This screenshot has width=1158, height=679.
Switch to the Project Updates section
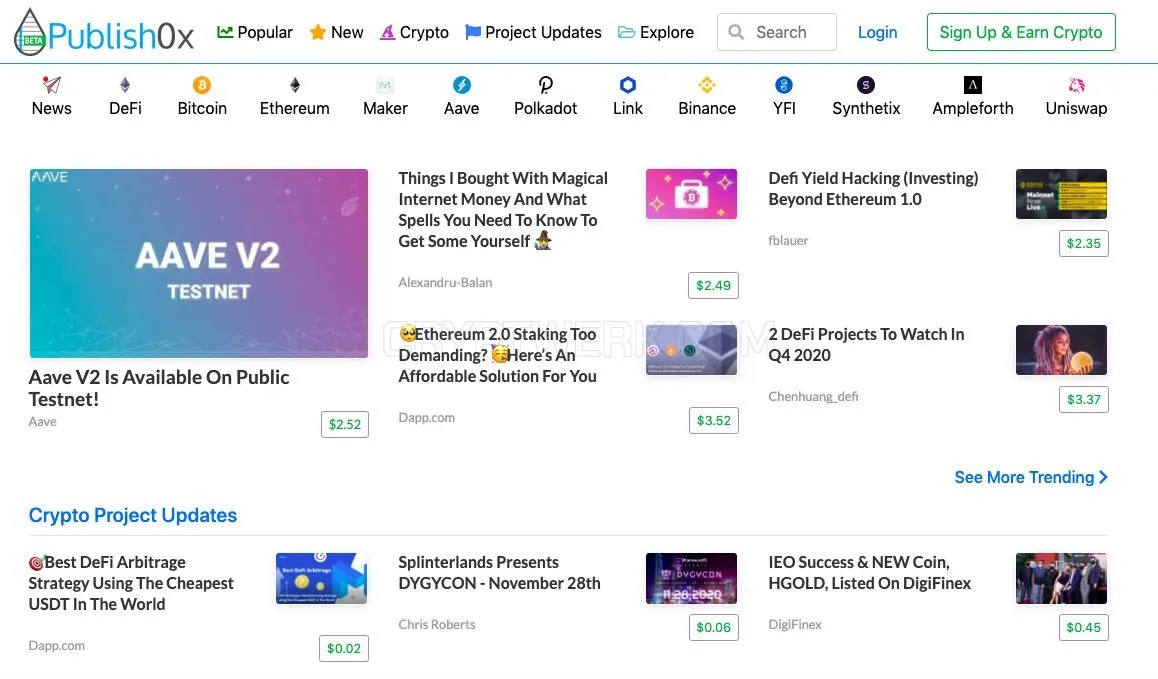click(533, 33)
